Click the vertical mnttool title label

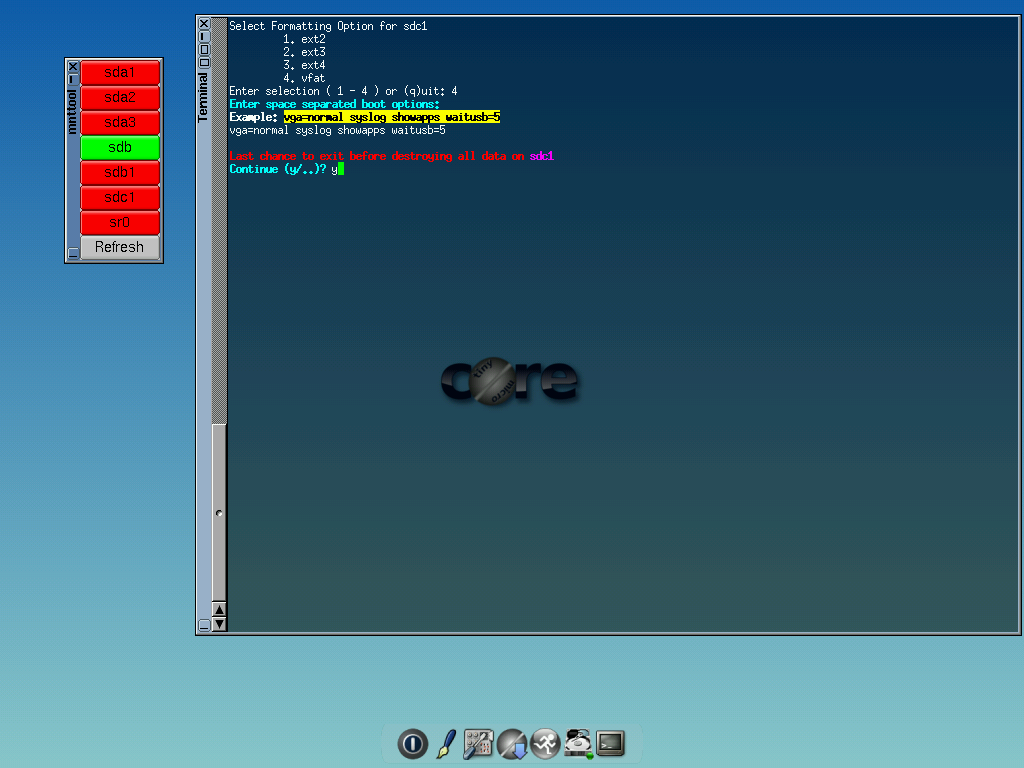72,112
